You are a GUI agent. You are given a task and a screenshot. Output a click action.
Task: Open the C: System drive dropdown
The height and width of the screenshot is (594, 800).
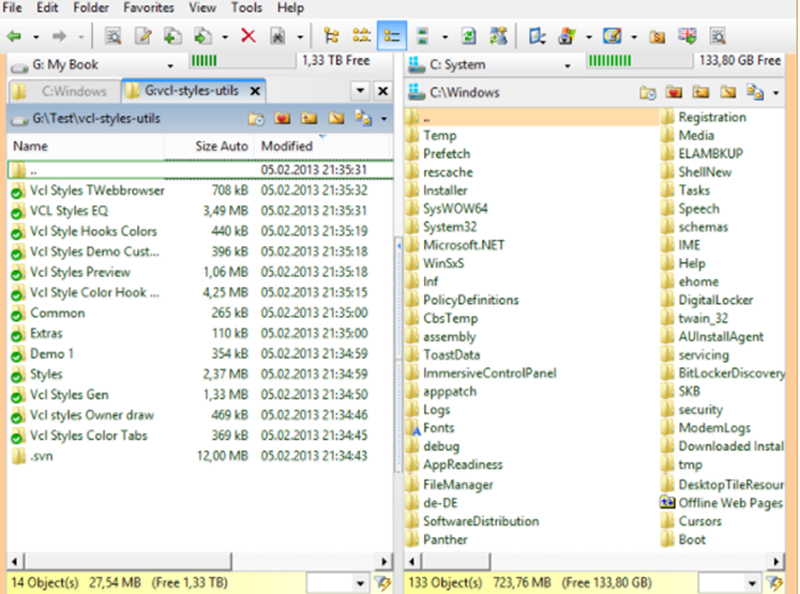(x=568, y=65)
